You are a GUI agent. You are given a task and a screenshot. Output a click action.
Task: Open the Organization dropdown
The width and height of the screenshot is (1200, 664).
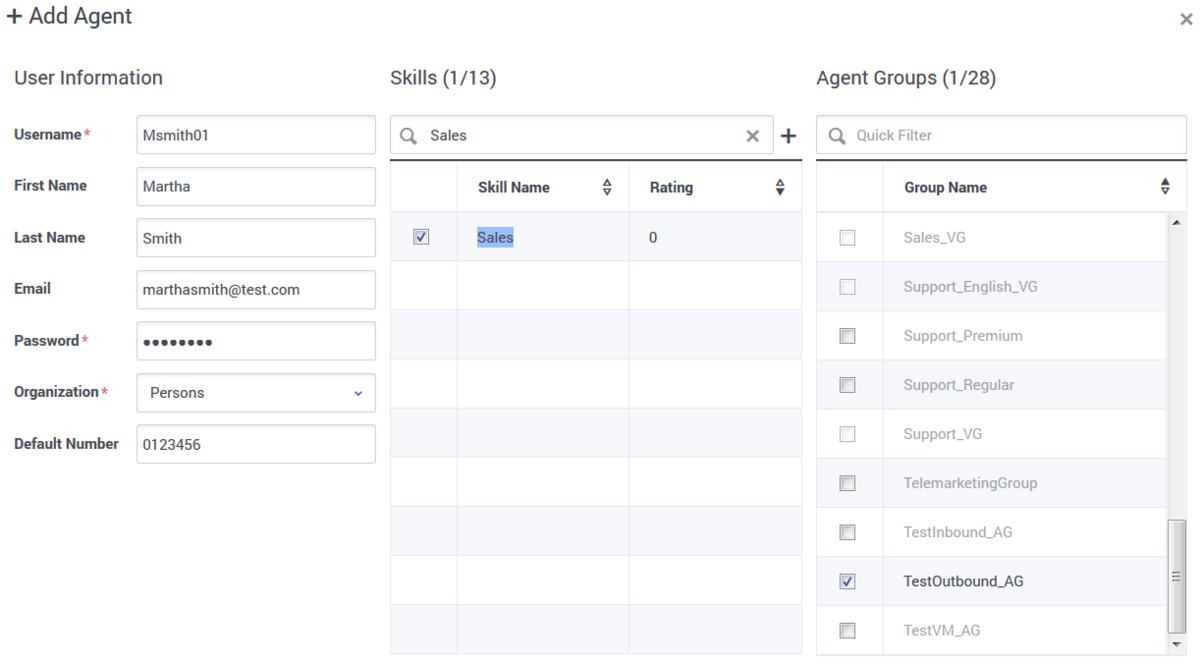pyautogui.click(x=256, y=393)
